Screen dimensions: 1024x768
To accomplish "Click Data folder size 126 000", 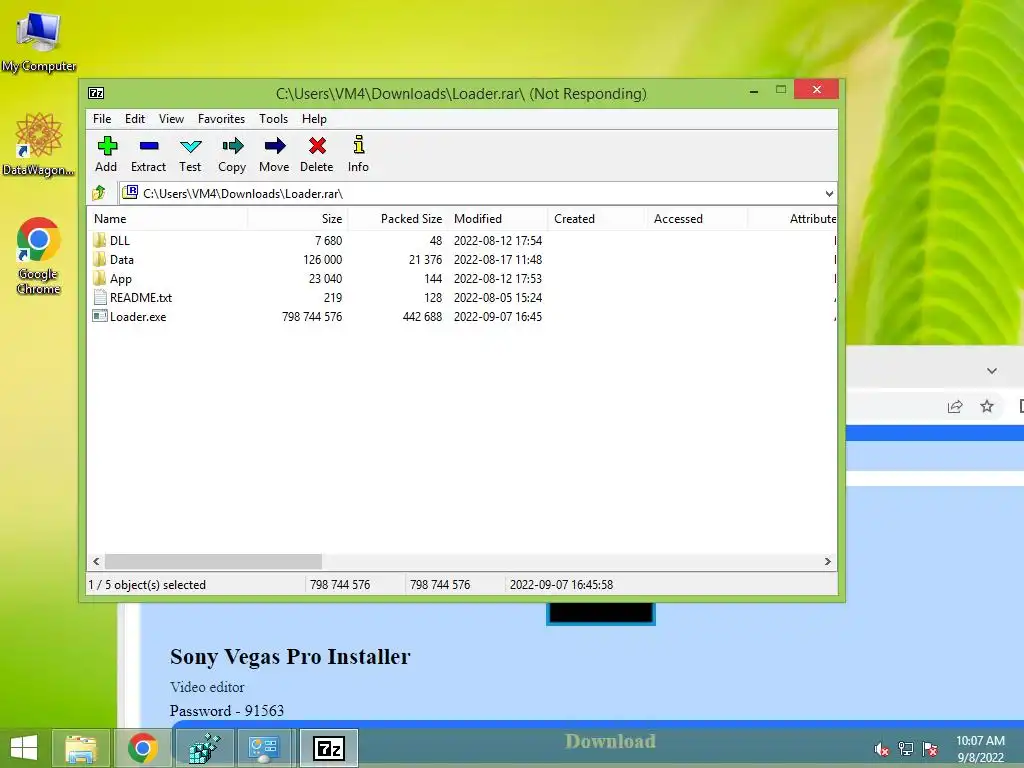I will pyautogui.click(x=323, y=259).
